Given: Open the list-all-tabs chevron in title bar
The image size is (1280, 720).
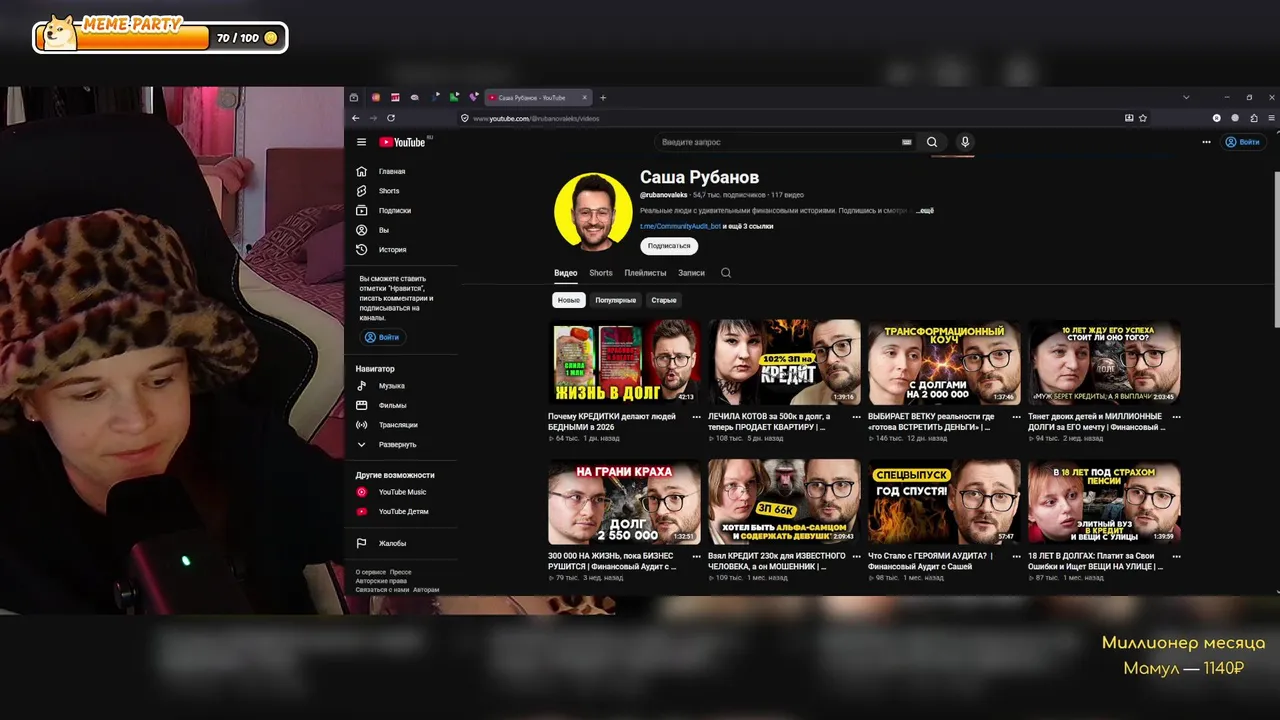Looking at the screenshot, I should click(x=1186, y=97).
